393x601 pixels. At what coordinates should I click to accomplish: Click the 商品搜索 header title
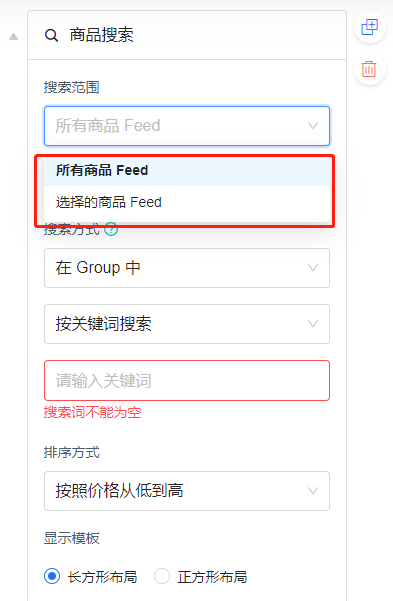tap(102, 35)
